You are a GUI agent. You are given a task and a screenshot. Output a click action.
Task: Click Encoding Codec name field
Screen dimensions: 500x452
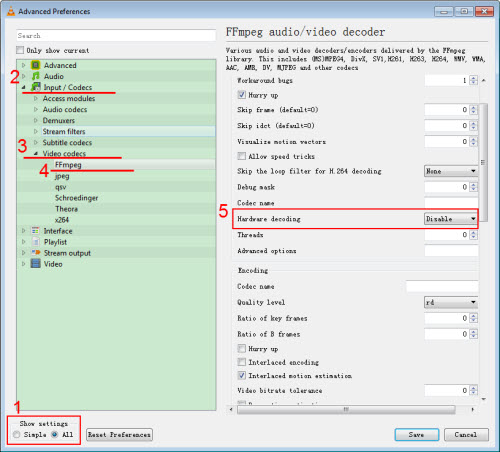tap(442, 286)
